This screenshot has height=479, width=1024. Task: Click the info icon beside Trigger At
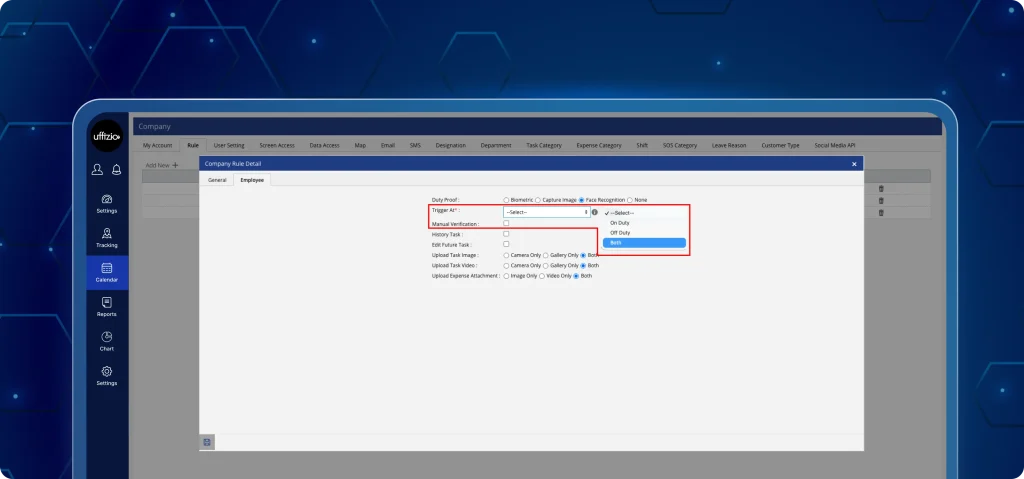(594, 212)
